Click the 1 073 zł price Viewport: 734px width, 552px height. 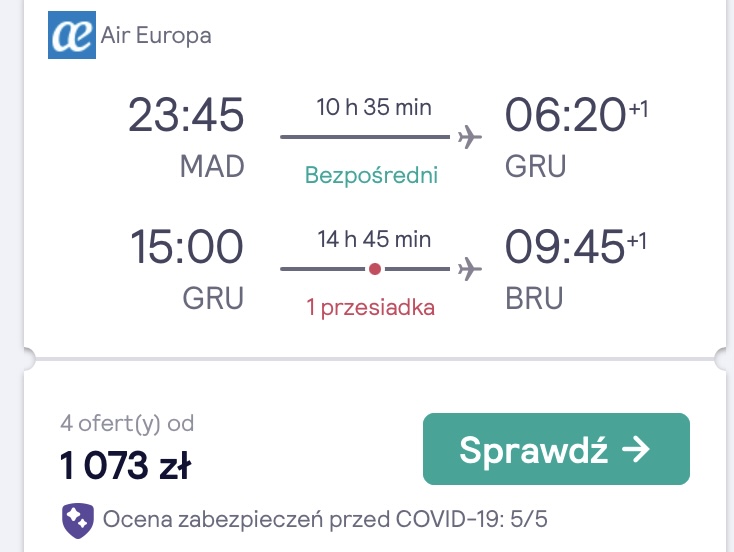(x=125, y=465)
